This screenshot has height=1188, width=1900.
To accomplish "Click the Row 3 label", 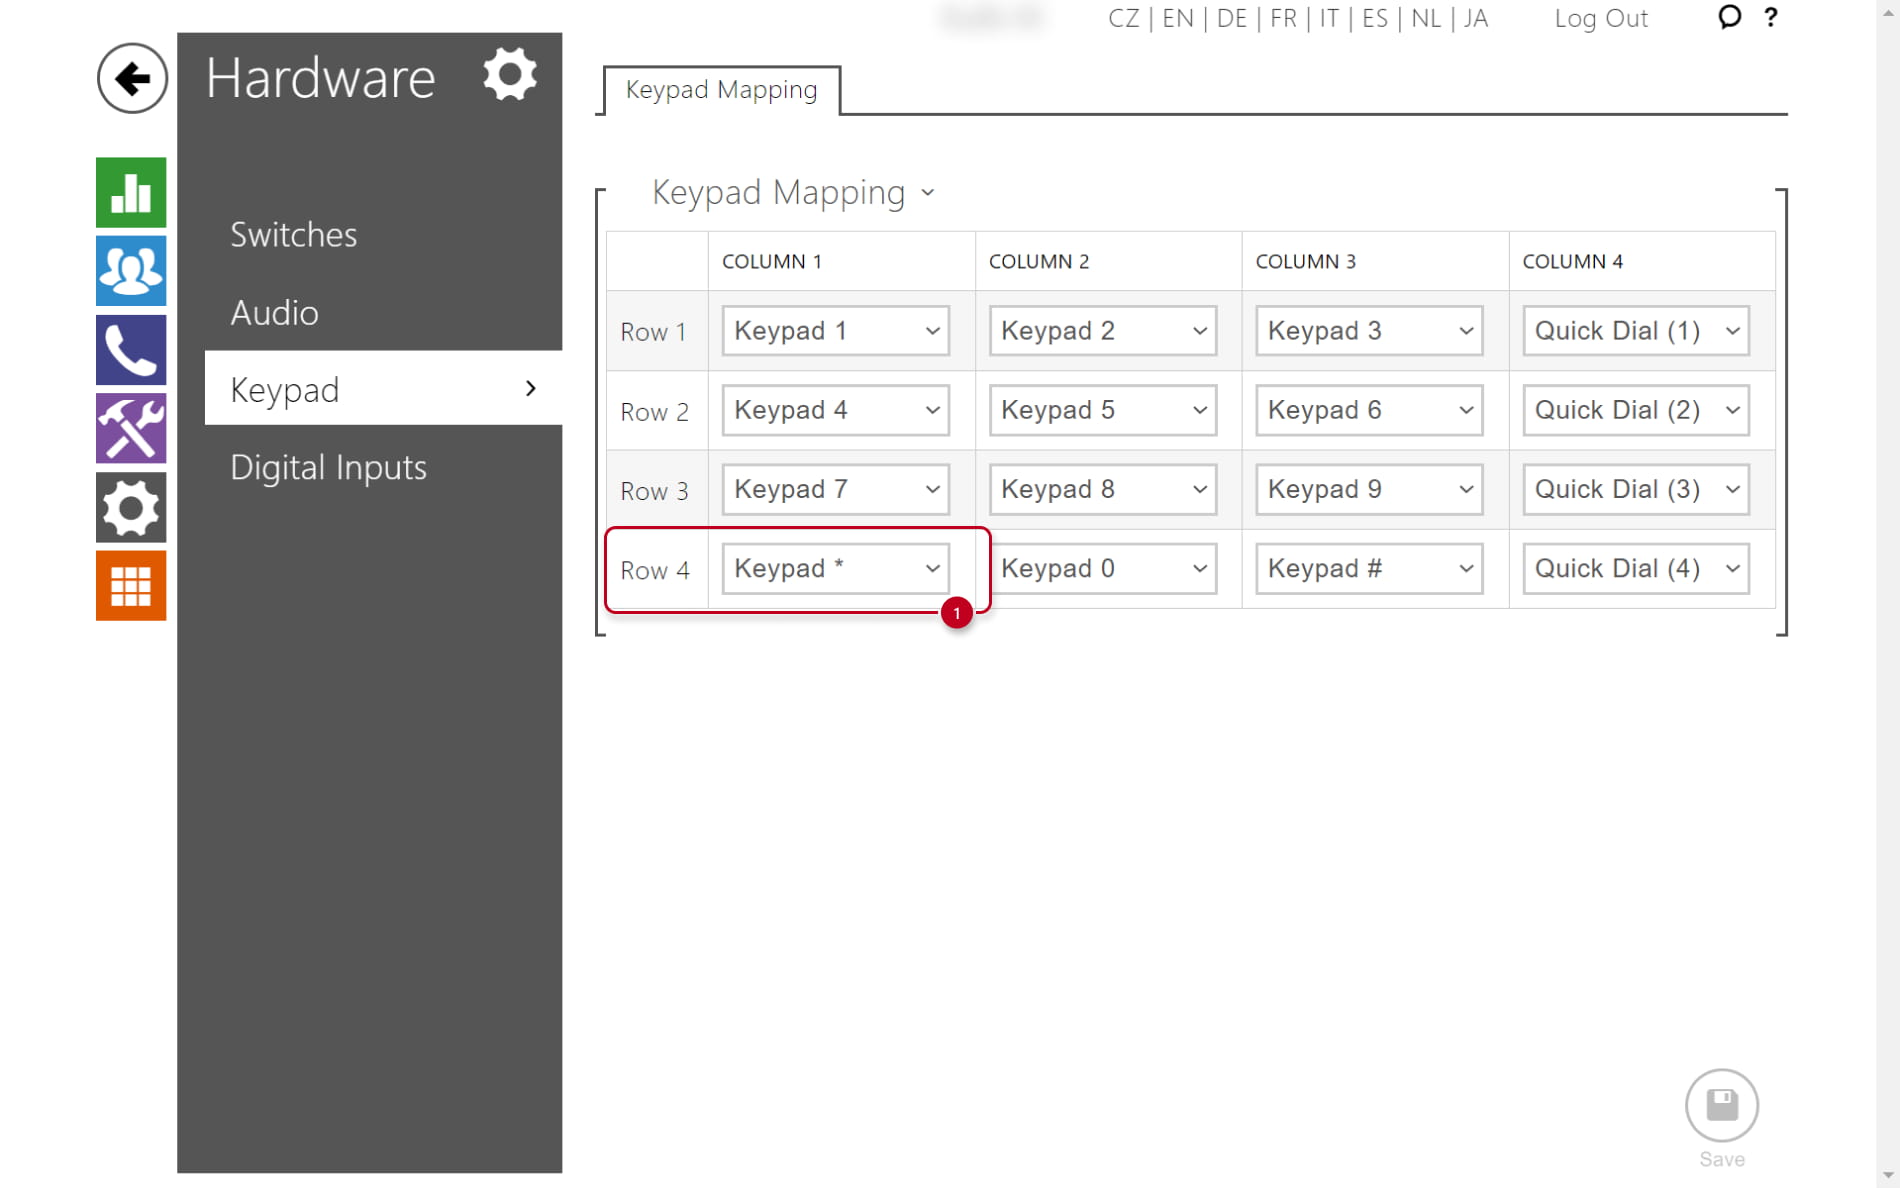I will [x=654, y=491].
